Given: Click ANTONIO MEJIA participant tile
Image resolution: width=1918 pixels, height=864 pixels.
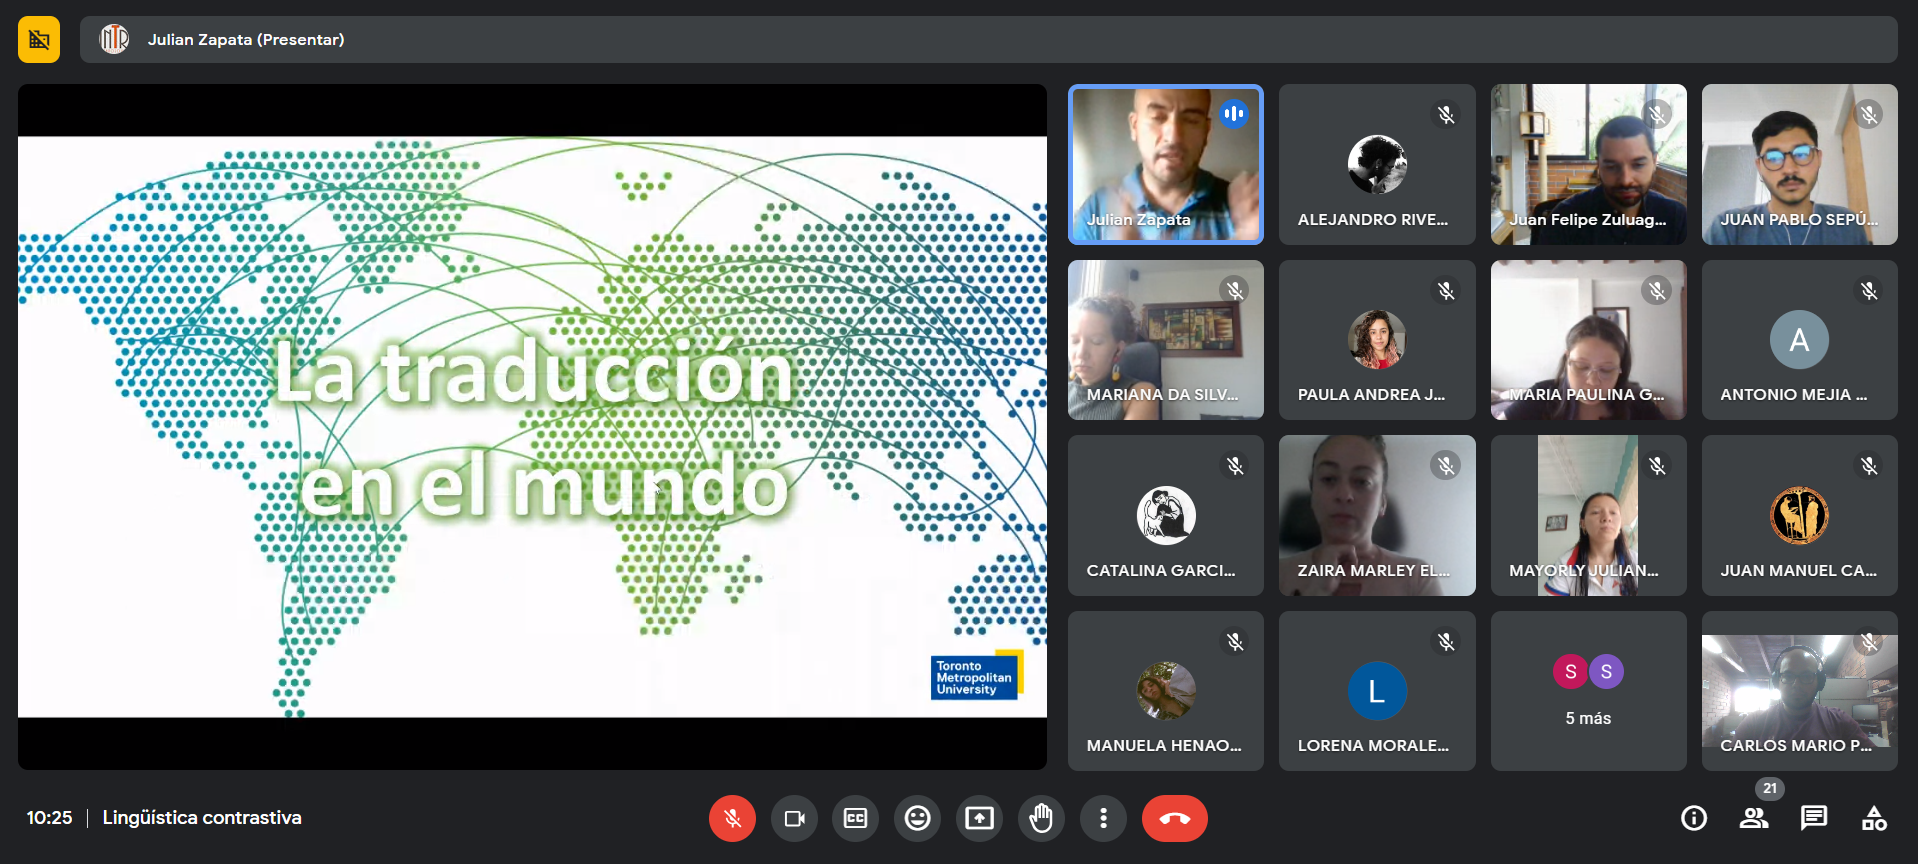Looking at the screenshot, I should (1799, 340).
